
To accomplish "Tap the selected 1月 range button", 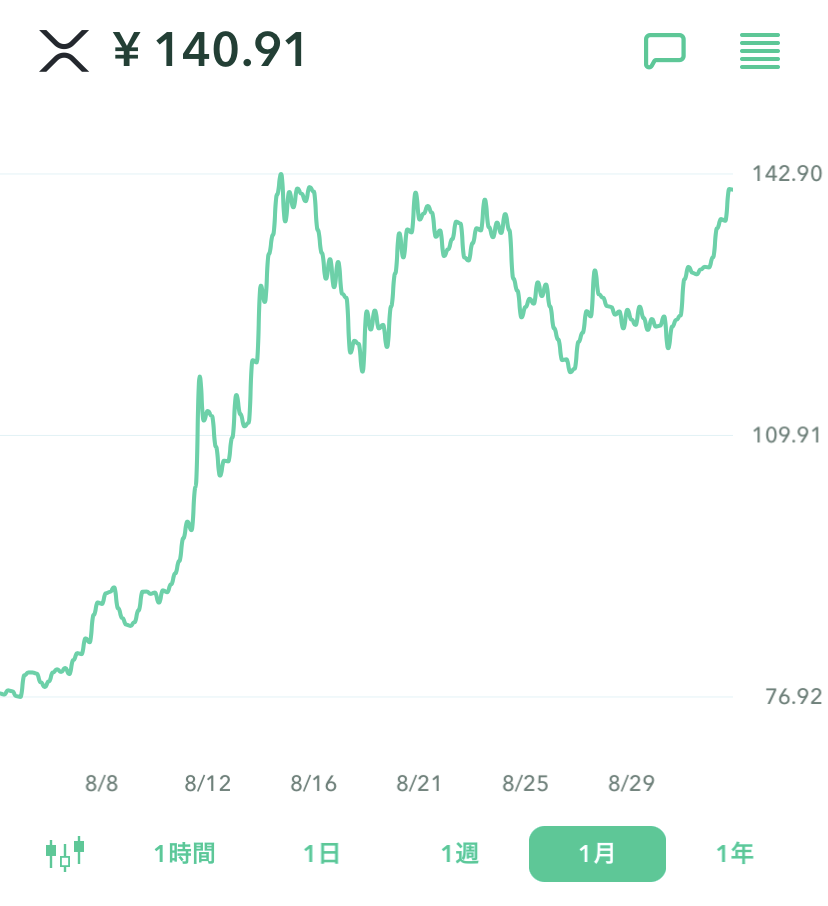I will [597, 853].
